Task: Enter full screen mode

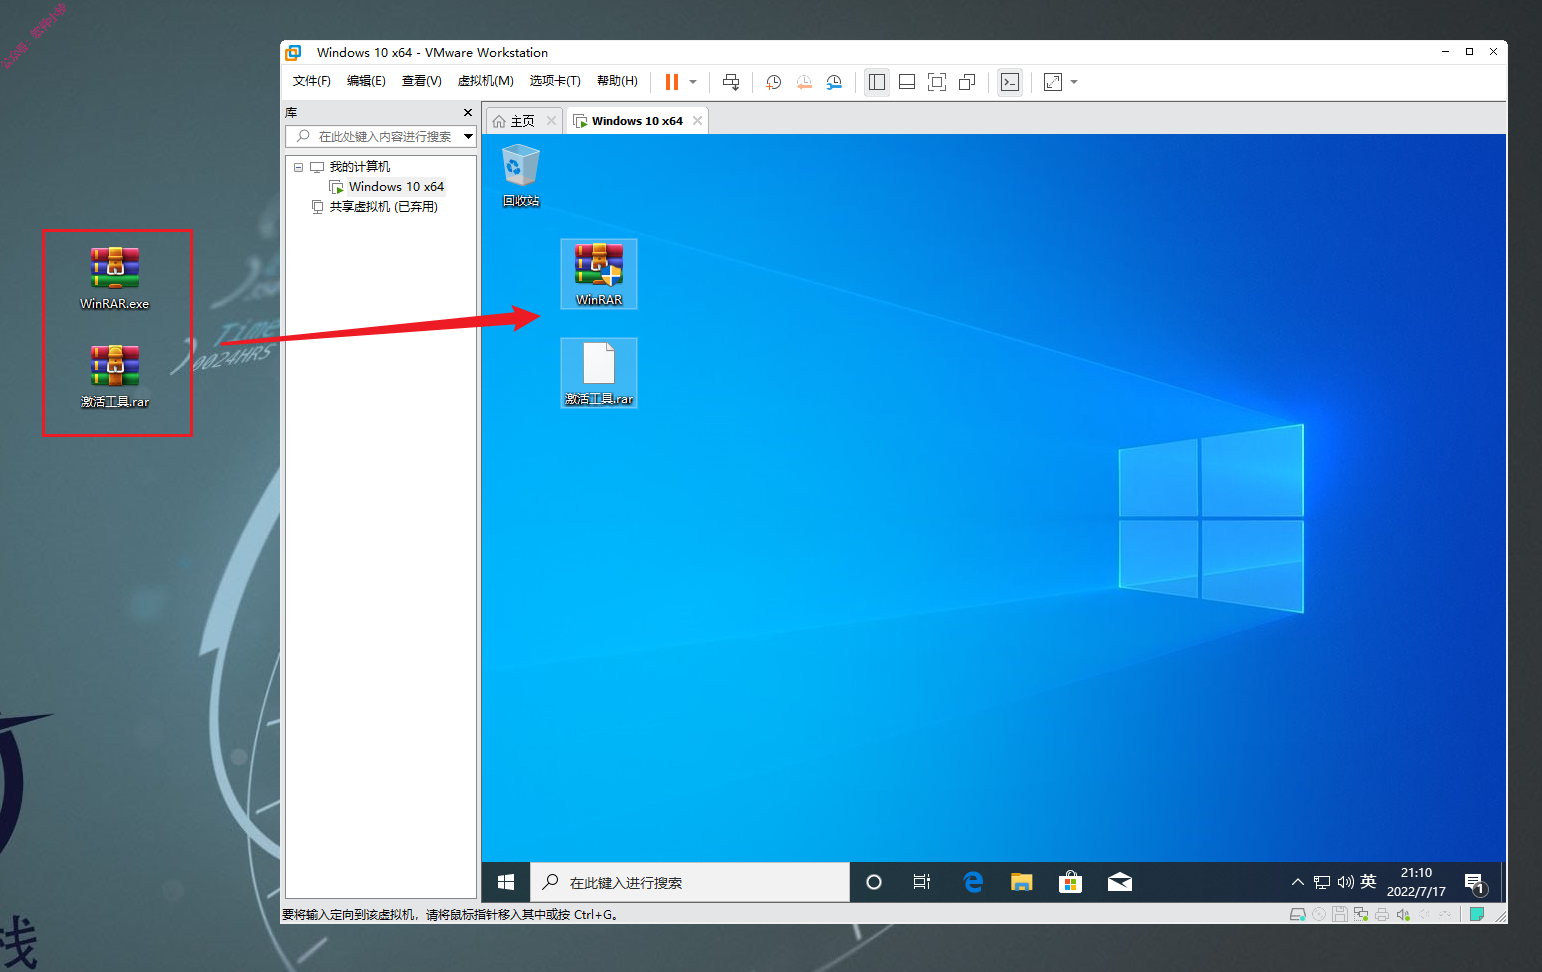Action: coord(937,82)
